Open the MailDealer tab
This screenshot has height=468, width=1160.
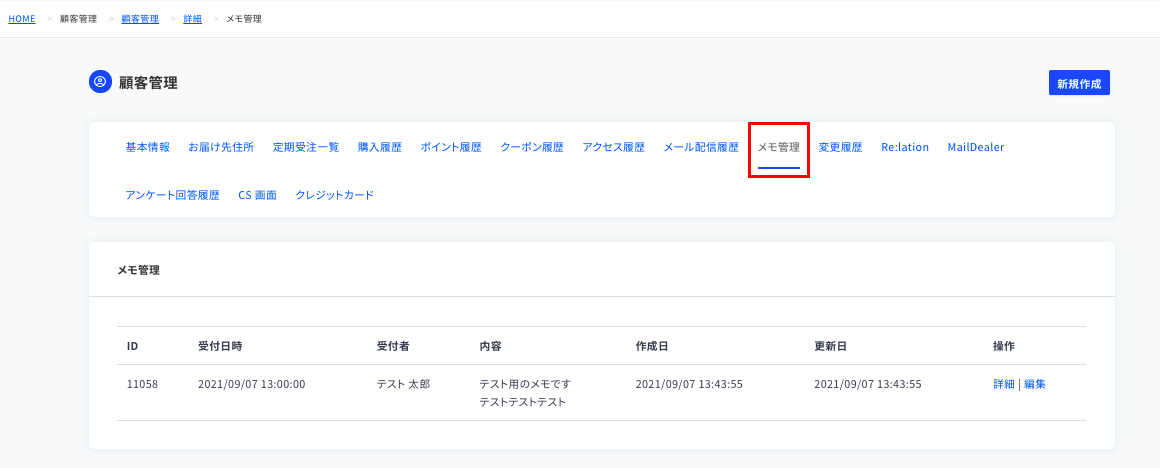[976, 147]
